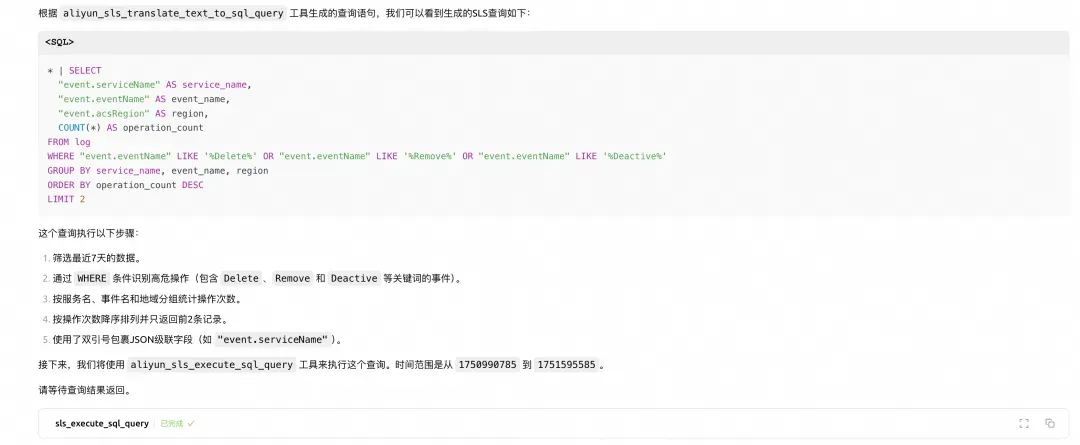Click the inline WHERE code tag
Viewport: 1080px width, 445px height.
[x=92, y=279]
